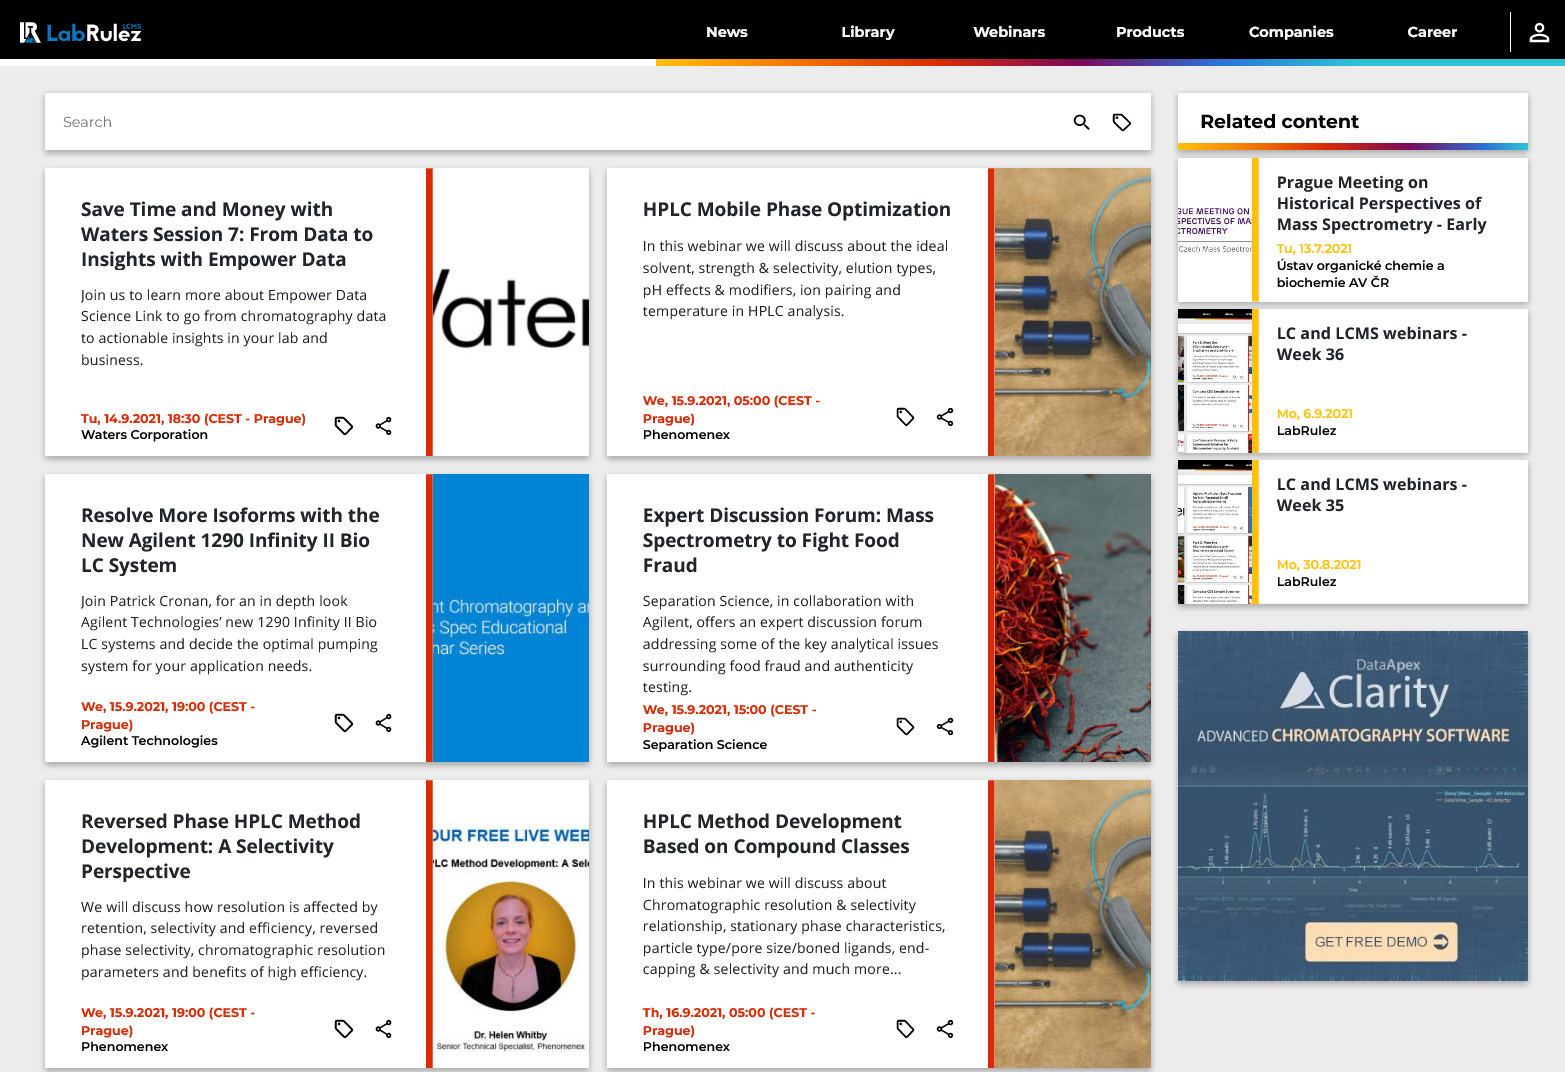Open Save Time and Money with Waters title
Viewport: 1565px width, 1072px height.
[x=227, y=234]
